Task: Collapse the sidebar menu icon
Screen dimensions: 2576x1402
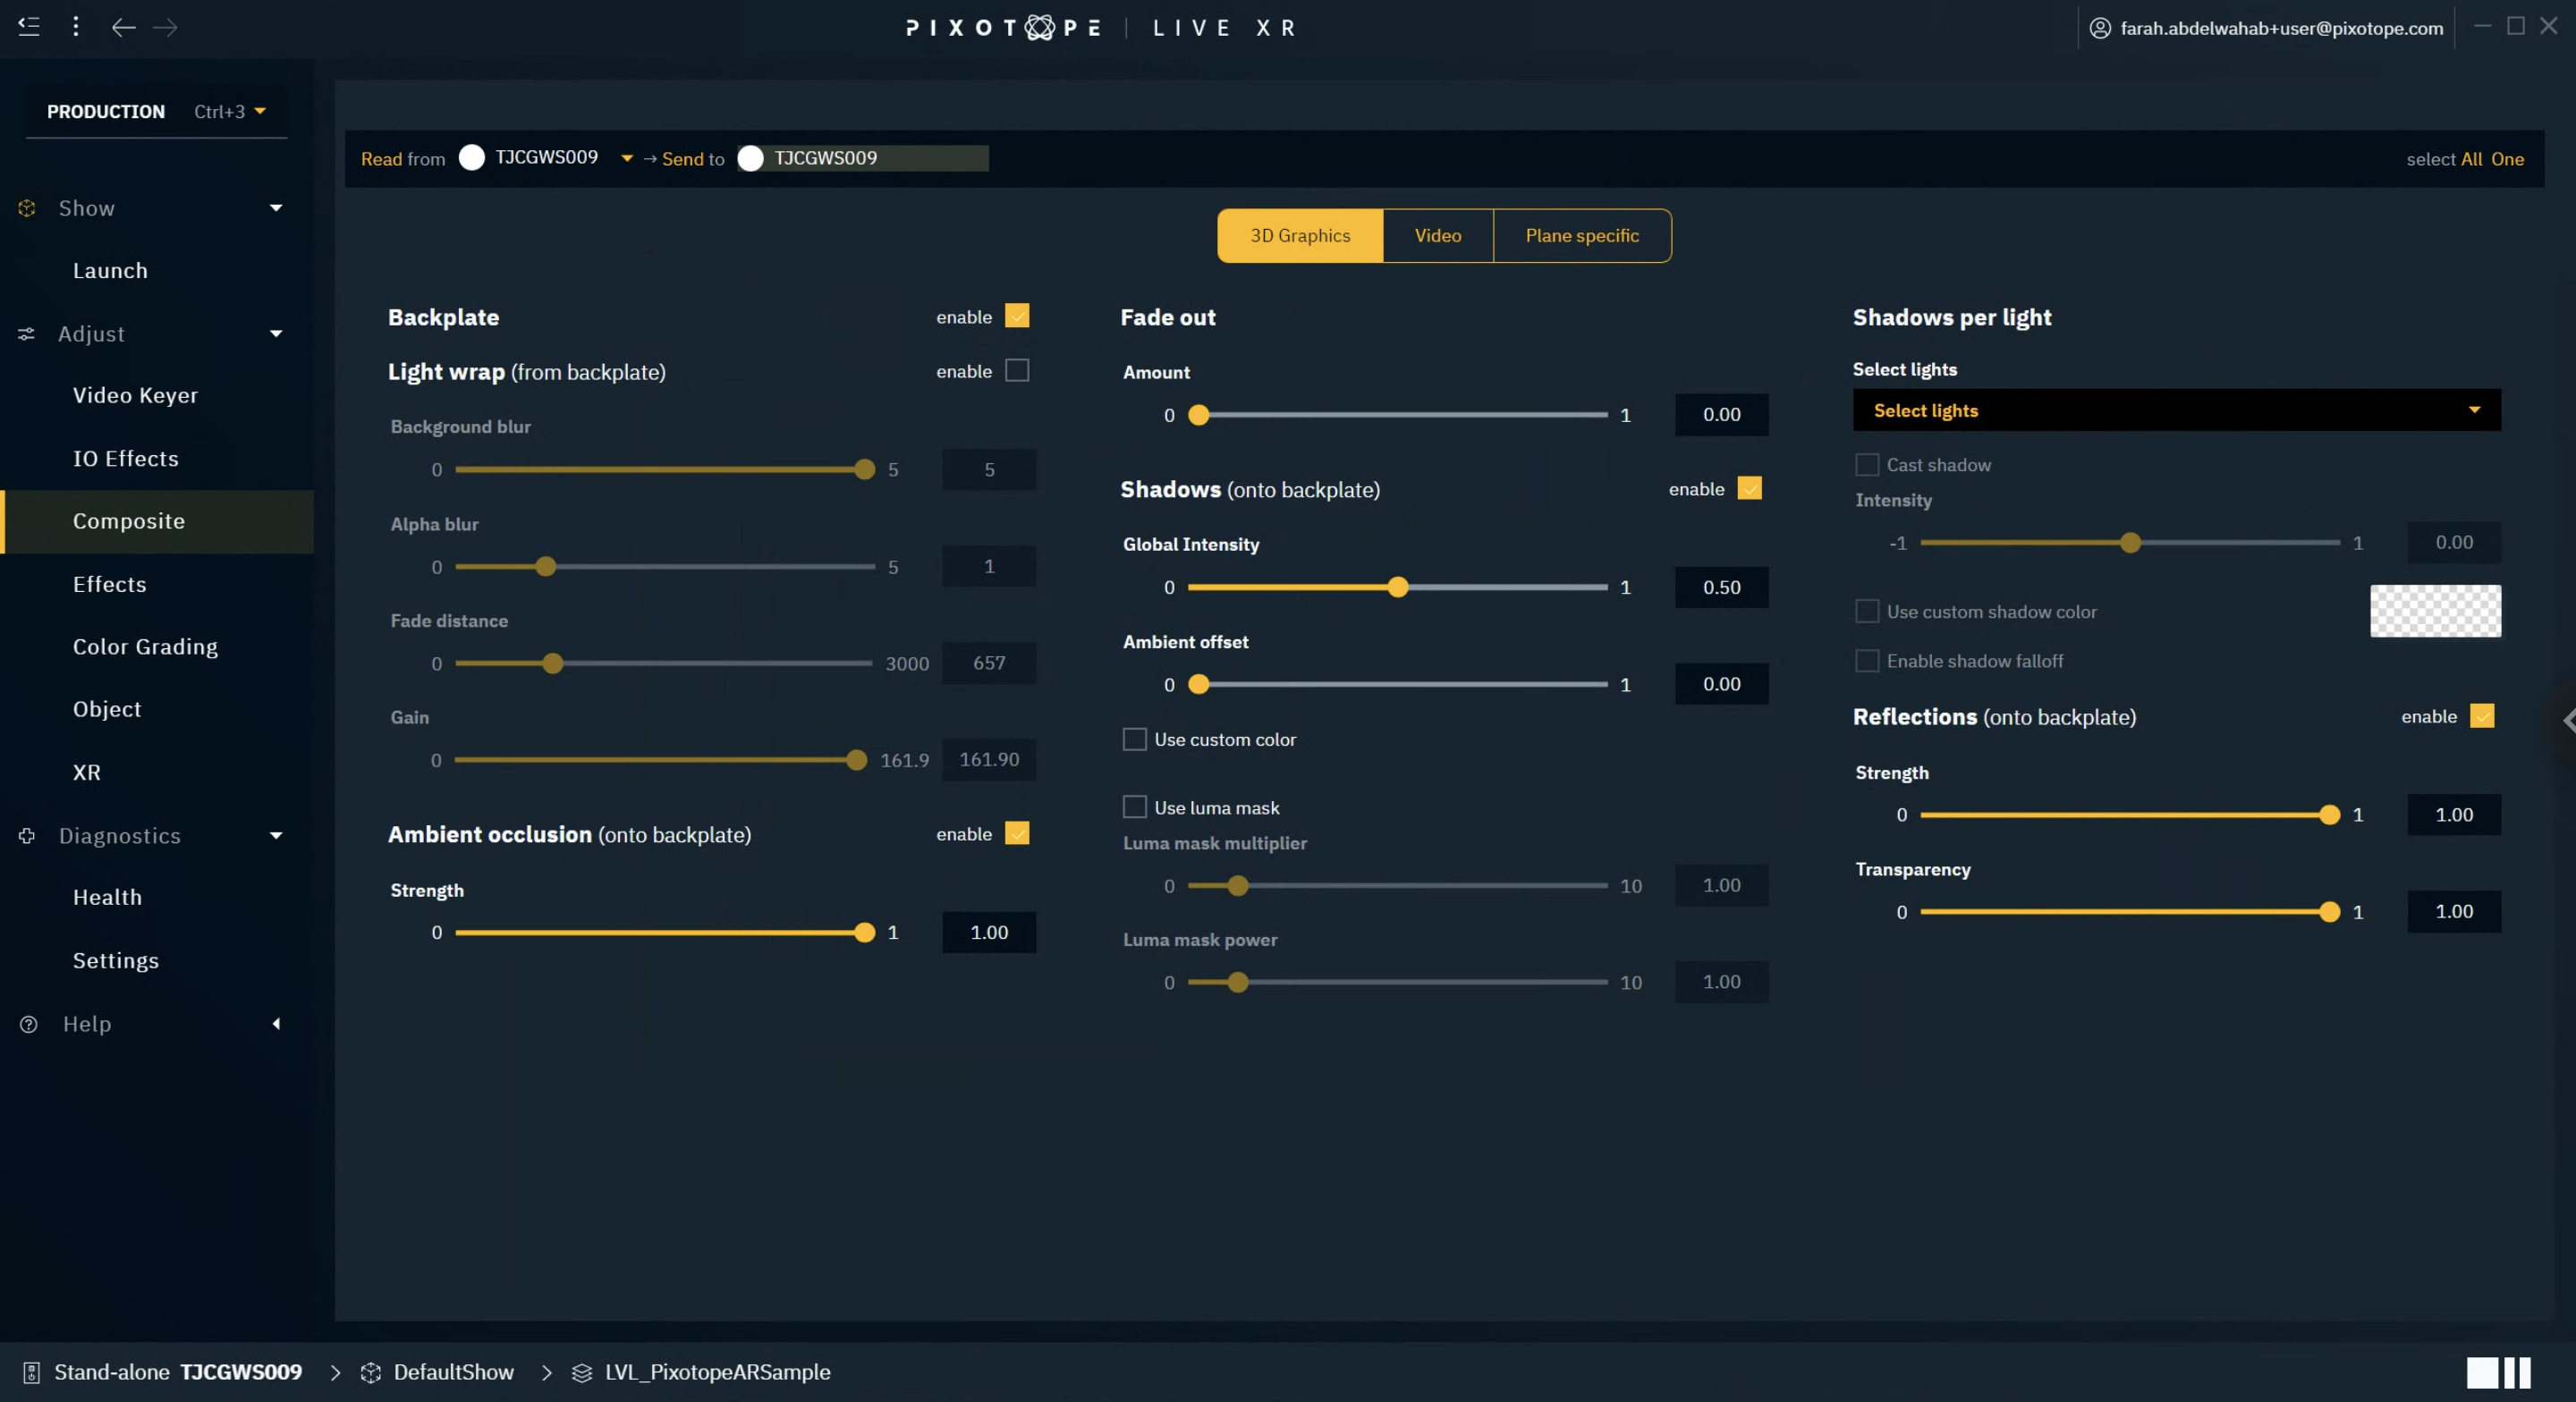Action: pos(29,27)
